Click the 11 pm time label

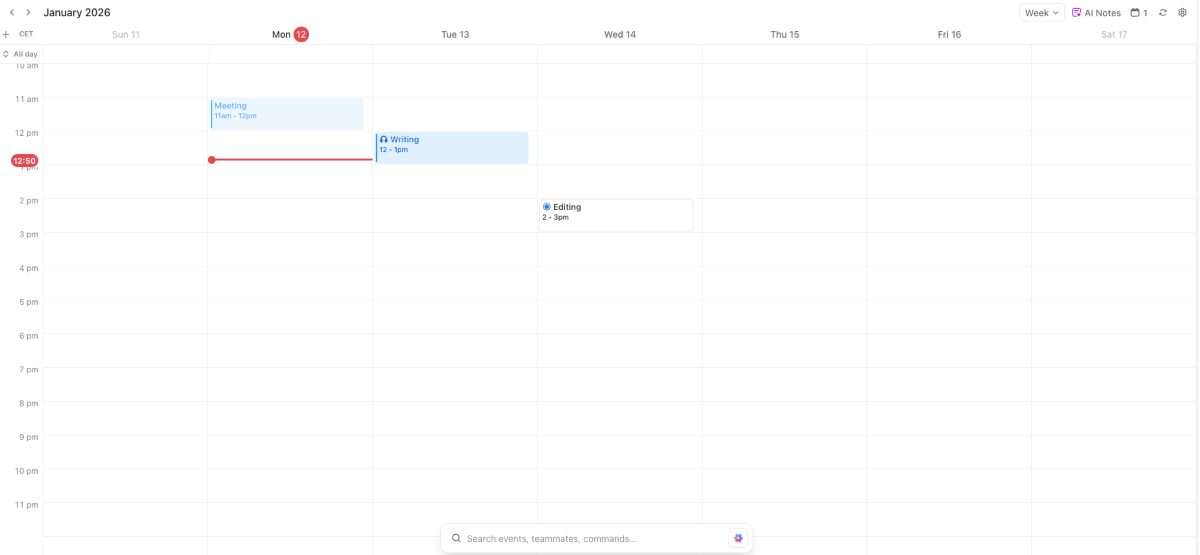(x=27, y=504)
